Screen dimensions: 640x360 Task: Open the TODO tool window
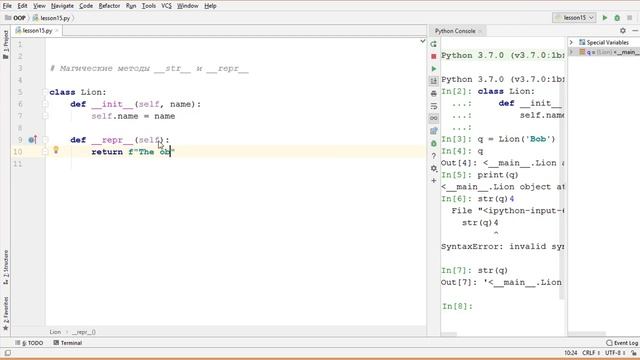[x=29, y=343]
